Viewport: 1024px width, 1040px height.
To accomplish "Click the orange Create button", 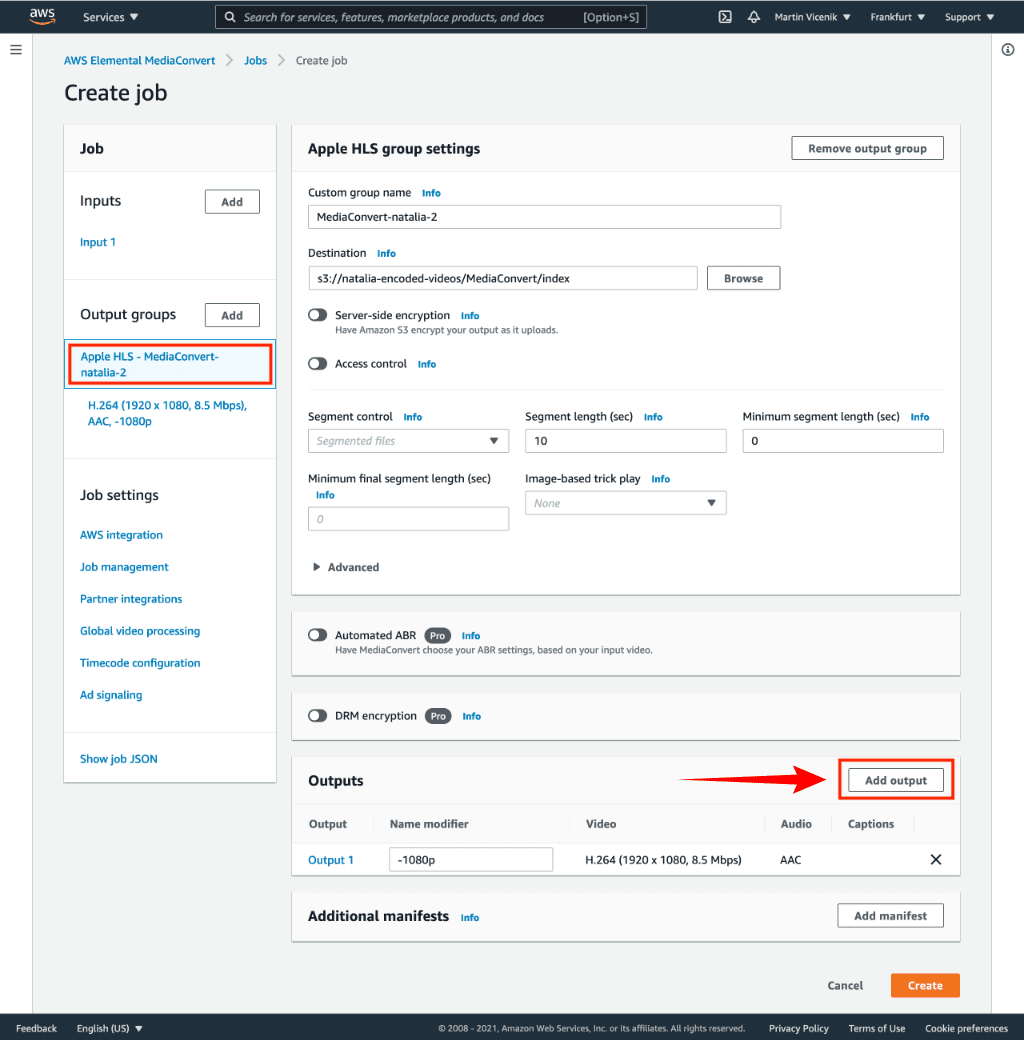I will tap(925, 986).
